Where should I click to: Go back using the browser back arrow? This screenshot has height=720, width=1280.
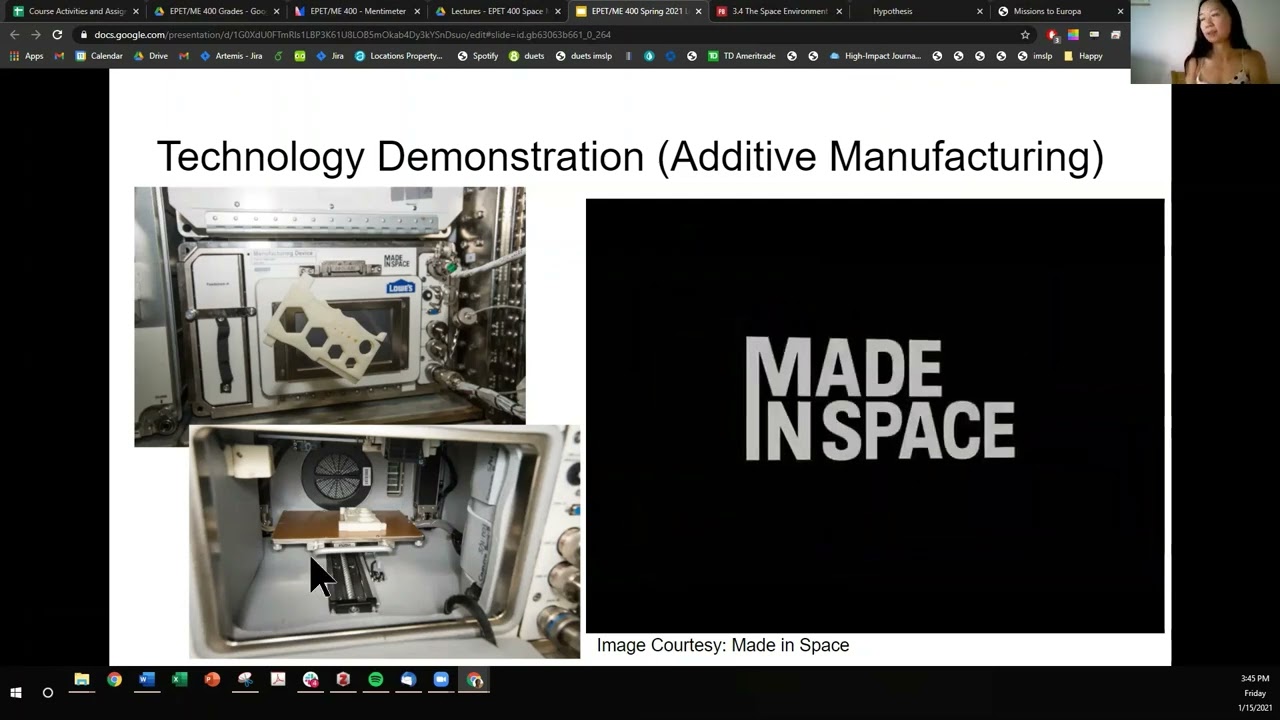[x=14, y=34]
